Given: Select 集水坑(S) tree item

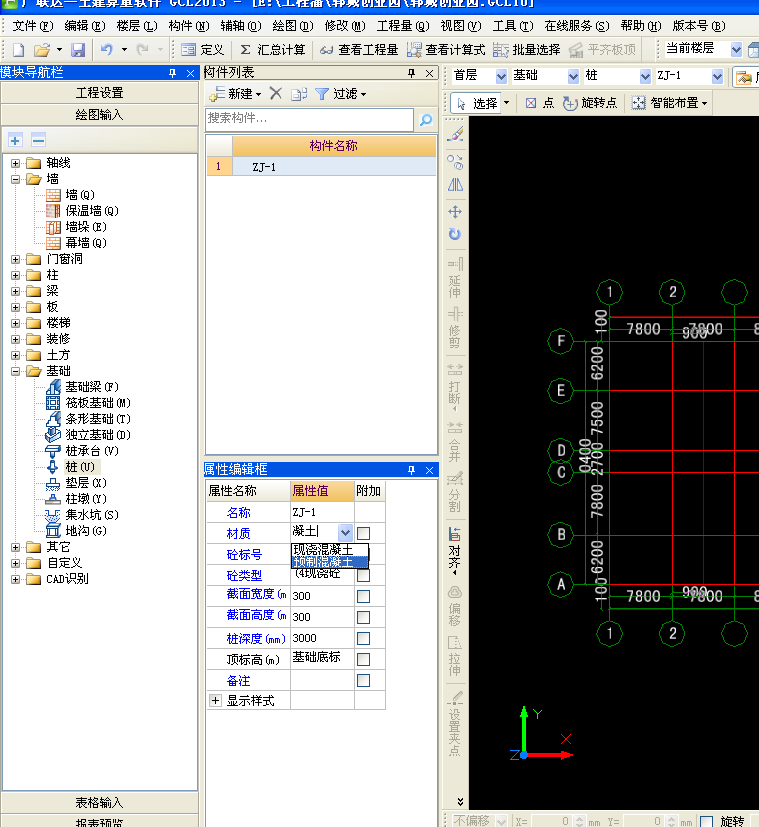Looking at the screenshot, I should pyautogui.click(x=91, y=515).
